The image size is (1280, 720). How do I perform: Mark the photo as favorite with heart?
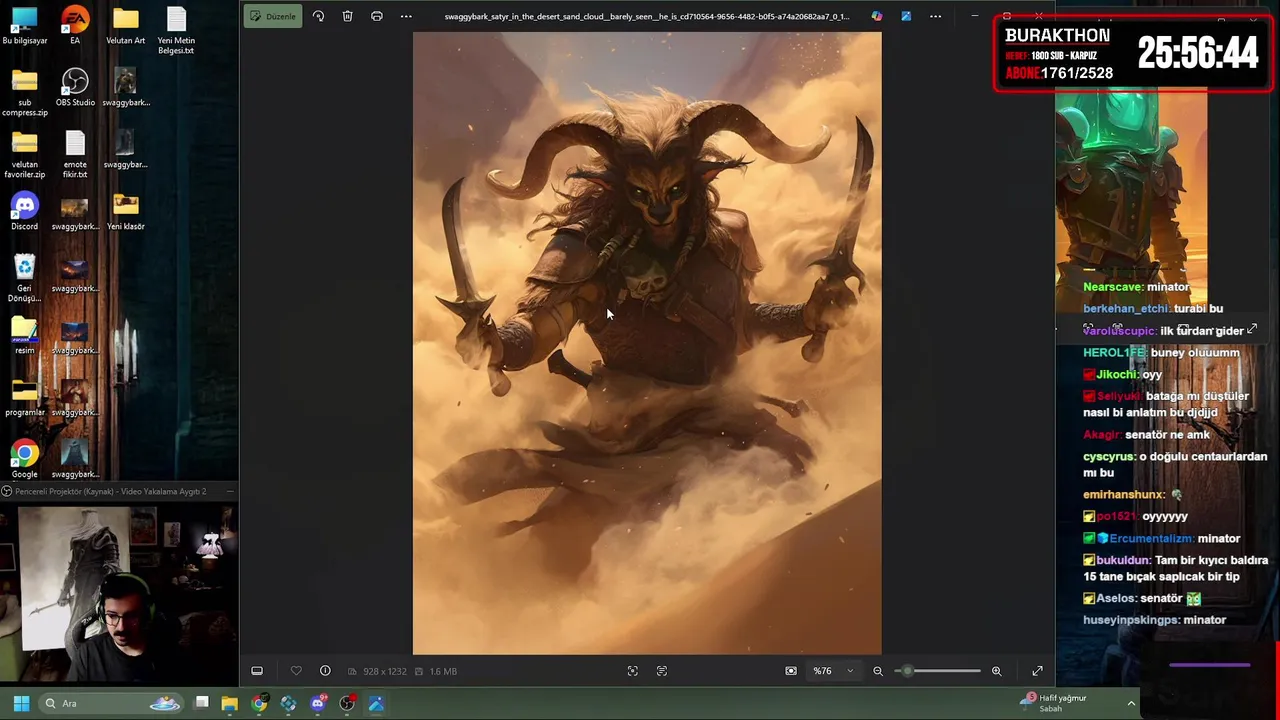296,671
